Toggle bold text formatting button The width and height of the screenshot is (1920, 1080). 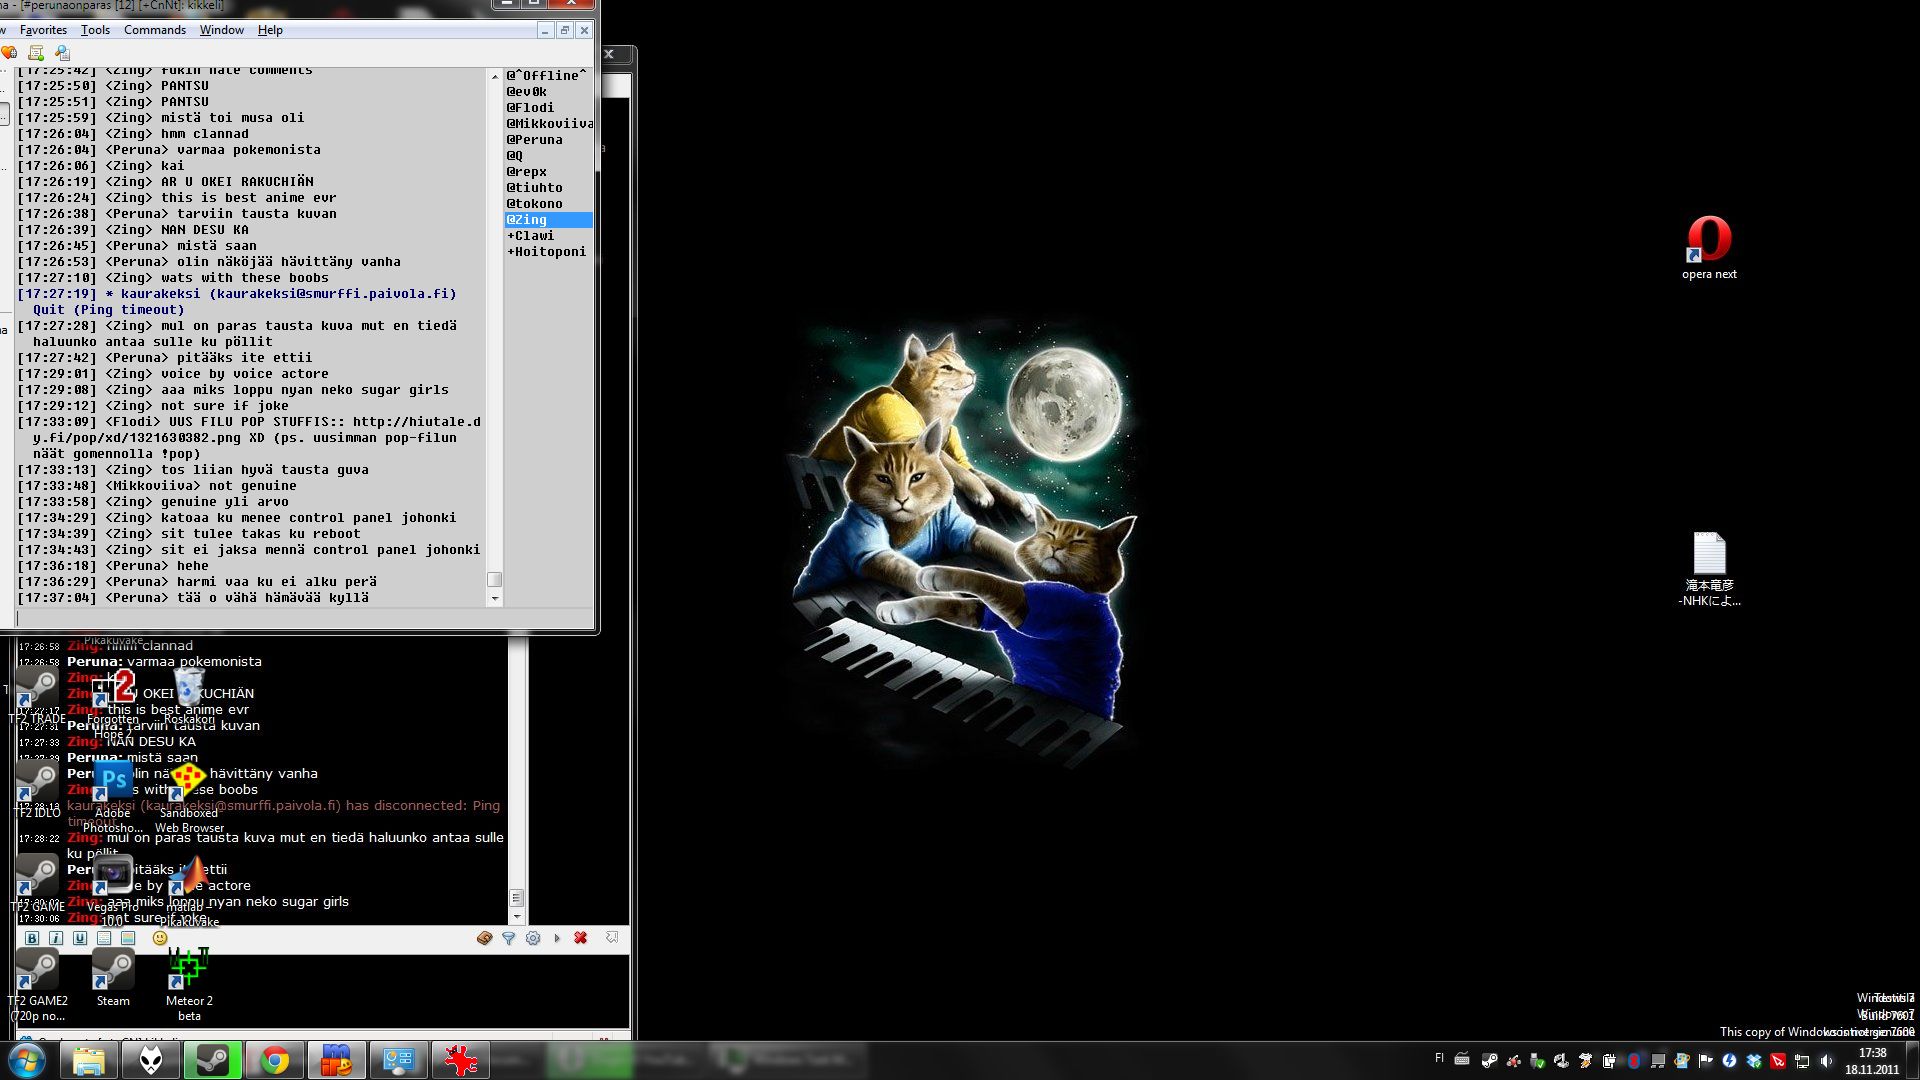32,938
